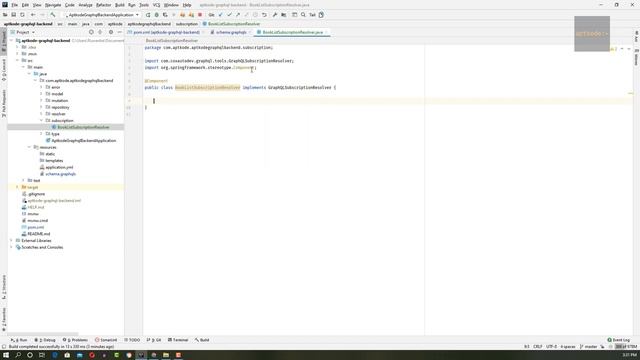Open the Problems tool window button

tap(75, 340)
